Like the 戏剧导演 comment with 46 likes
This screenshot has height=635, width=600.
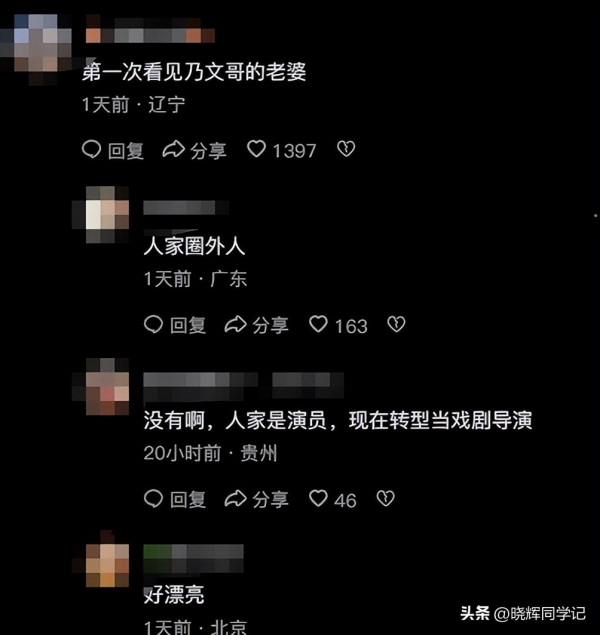pyautogui.click(x=318, y=499)
